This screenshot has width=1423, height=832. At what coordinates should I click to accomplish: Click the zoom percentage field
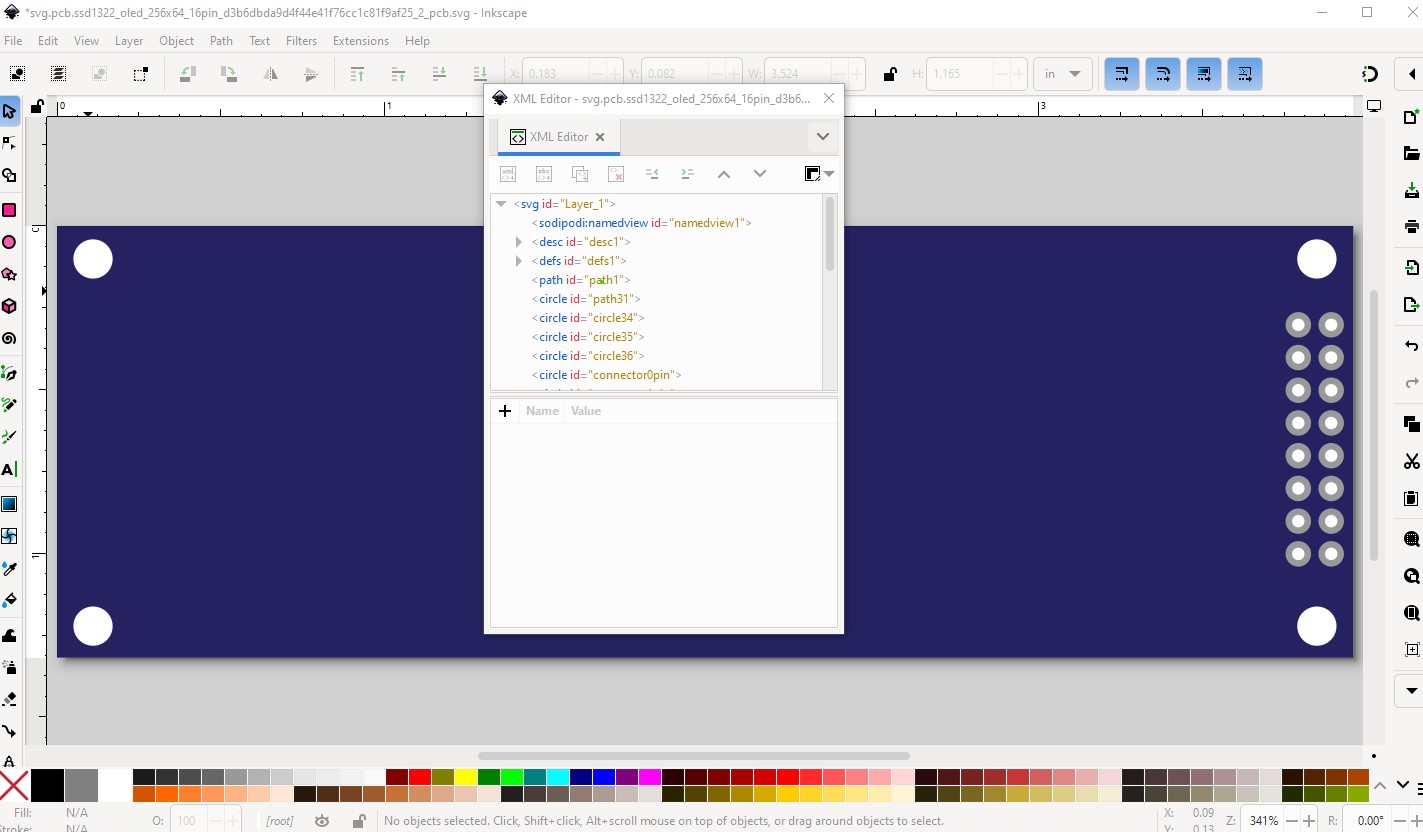click(1263, 821)
